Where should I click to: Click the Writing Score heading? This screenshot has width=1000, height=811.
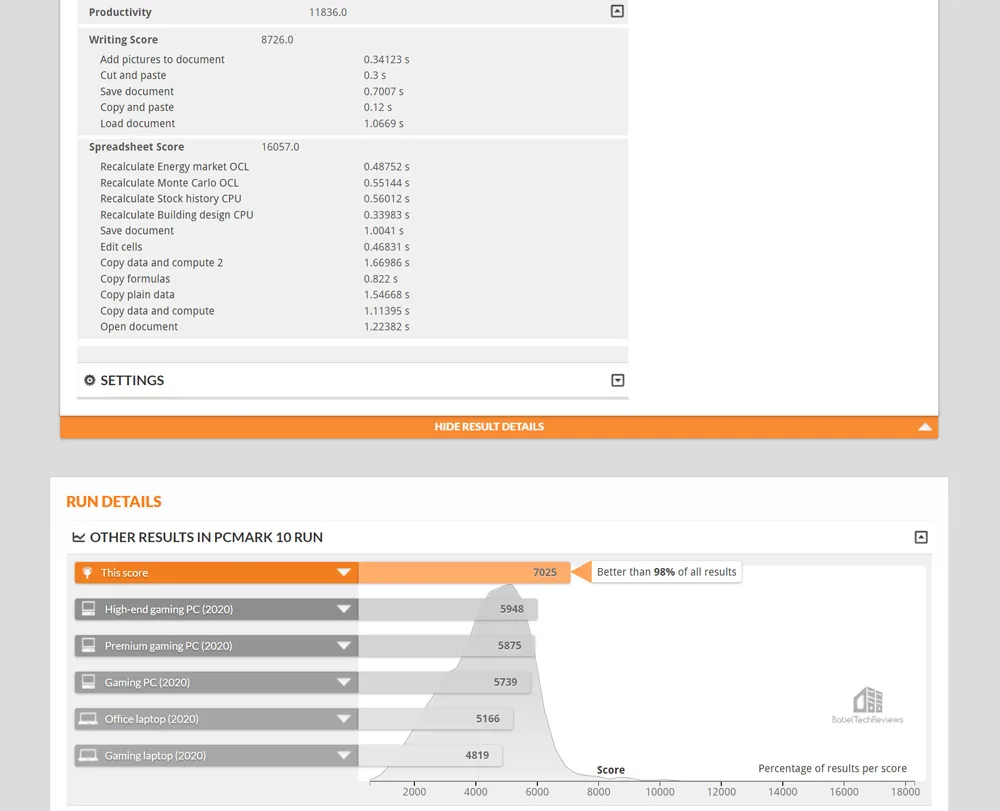(123, 40)
